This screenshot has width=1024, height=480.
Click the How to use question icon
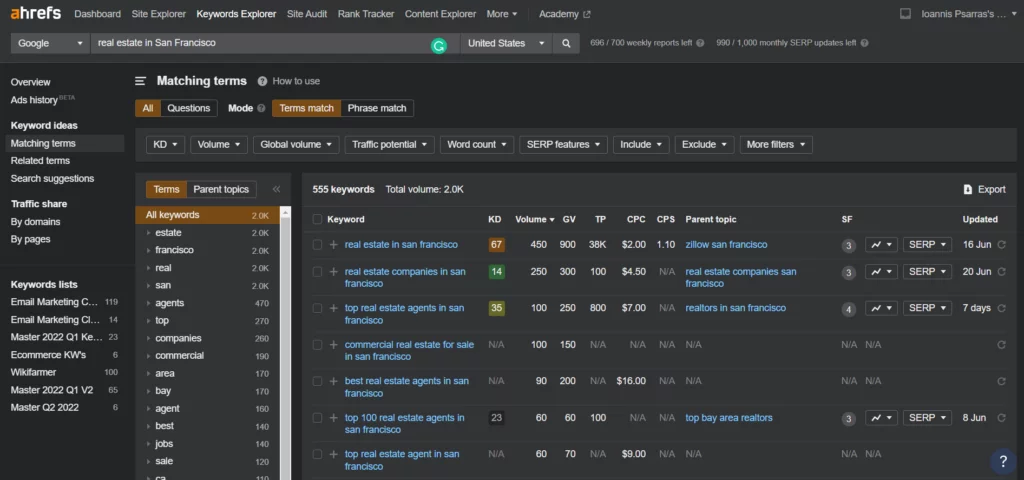pos(263,81)
